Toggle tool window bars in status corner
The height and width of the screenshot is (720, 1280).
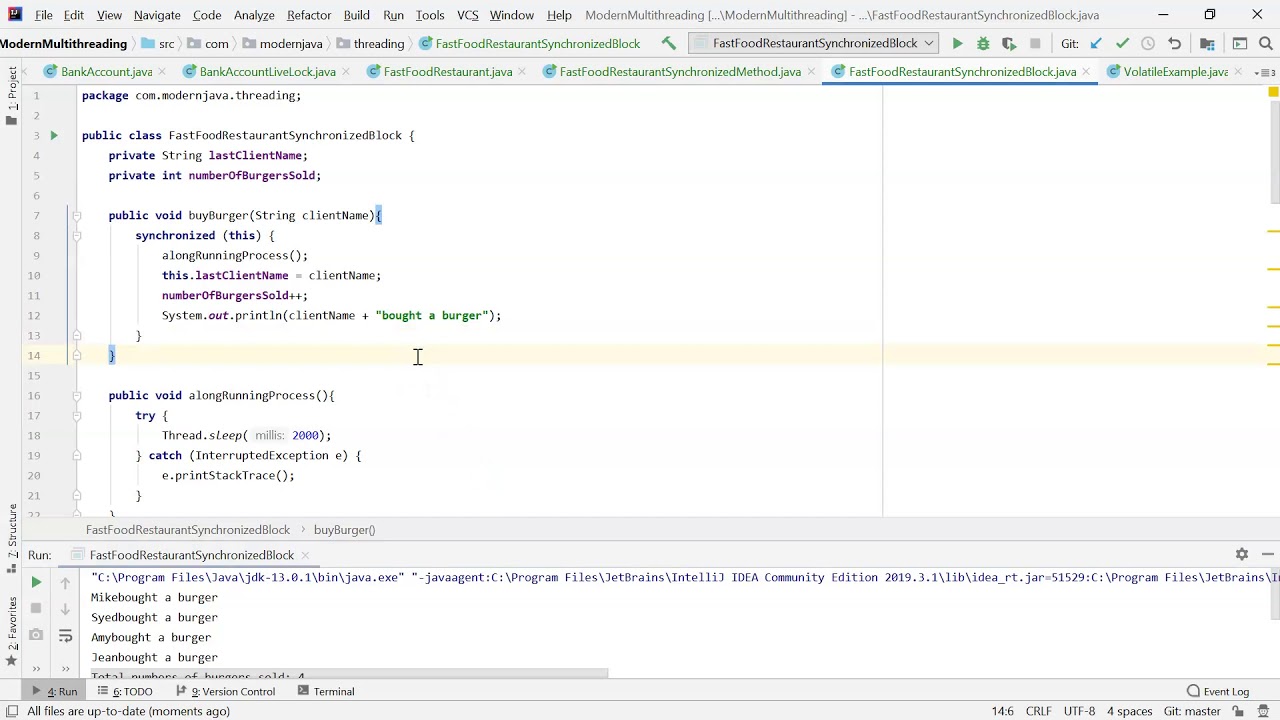pos(12,711)
